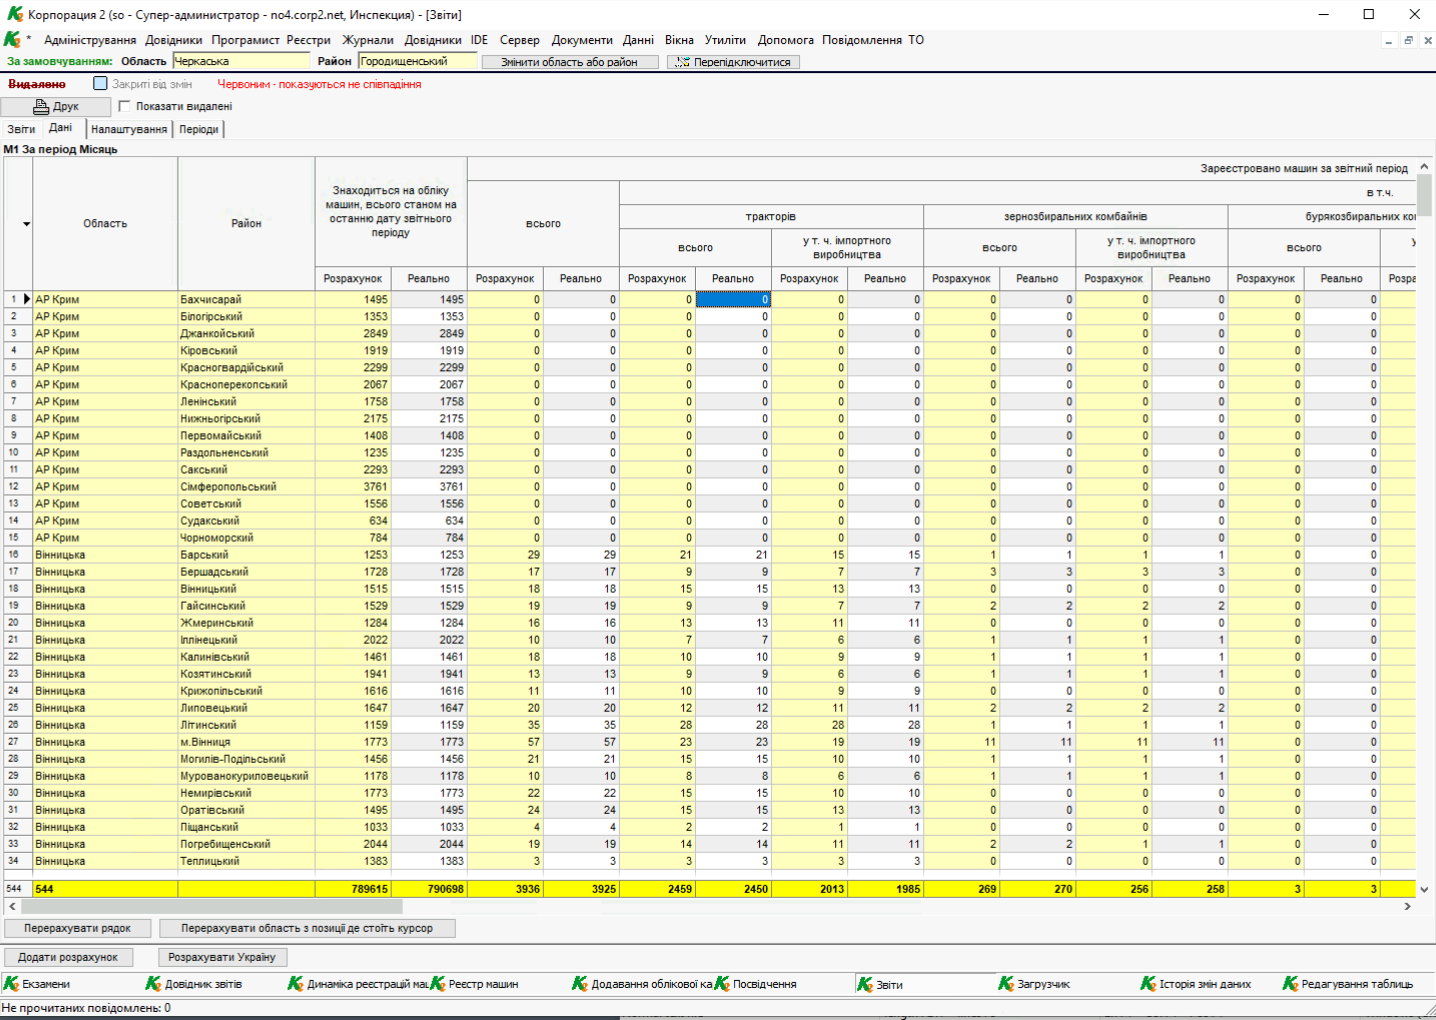Open the Реєстр машин window icon
The width and height of the screenshot is (1436, 1020).
coord(438,984)
